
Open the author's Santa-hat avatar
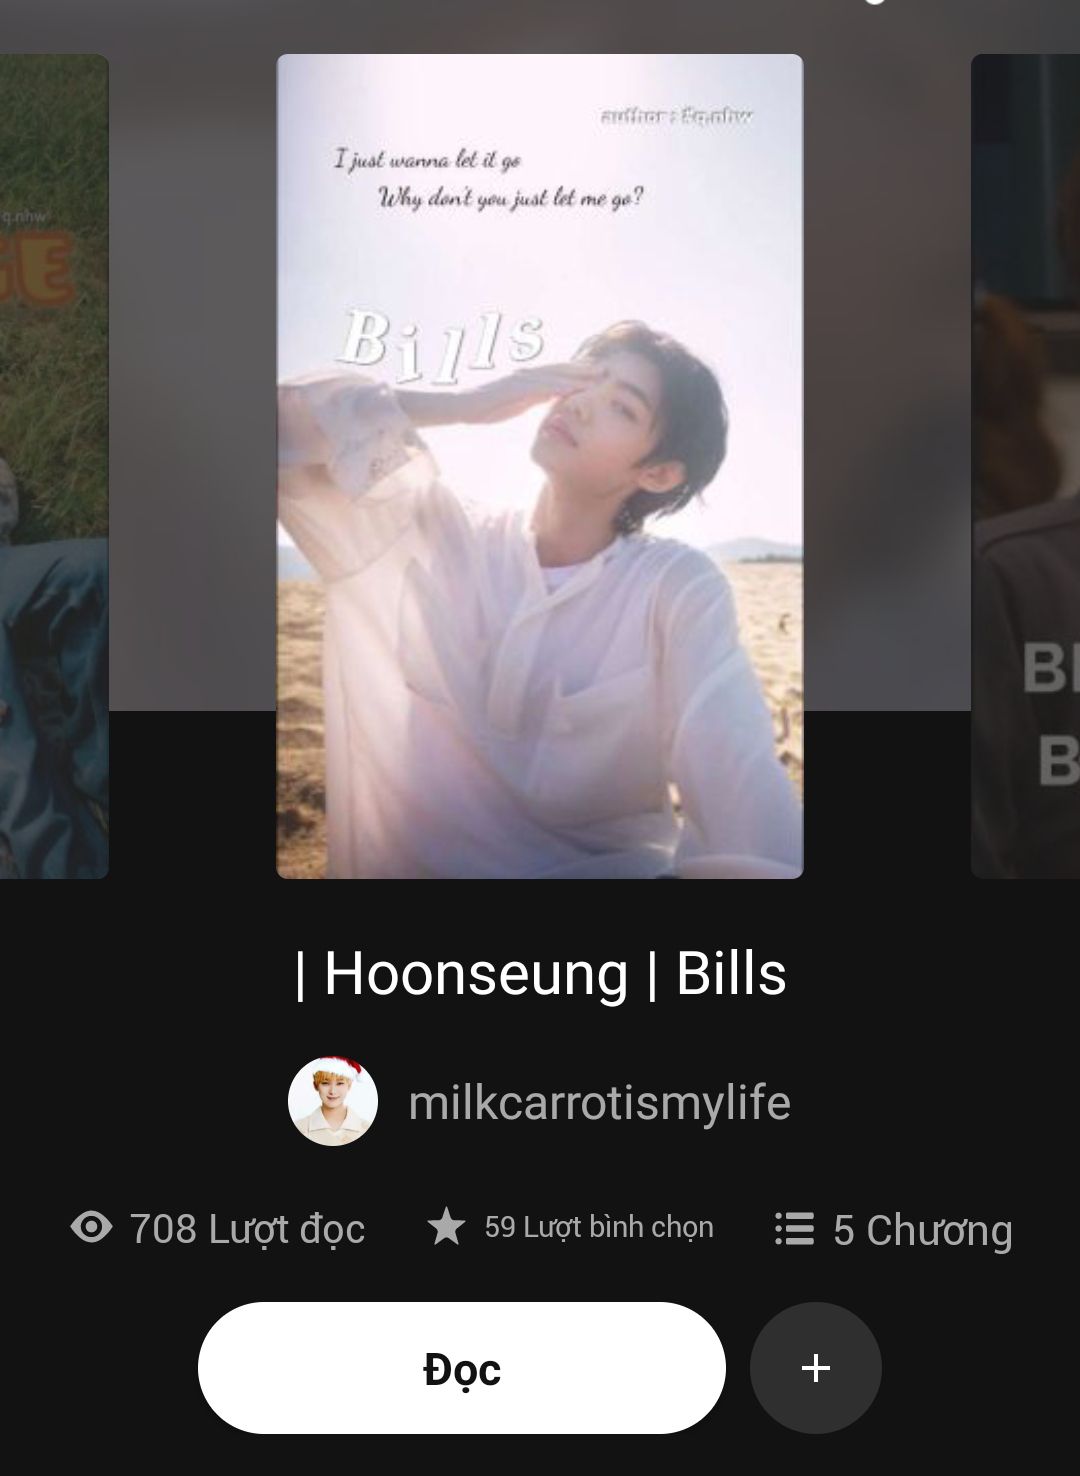pos(333,1101)
